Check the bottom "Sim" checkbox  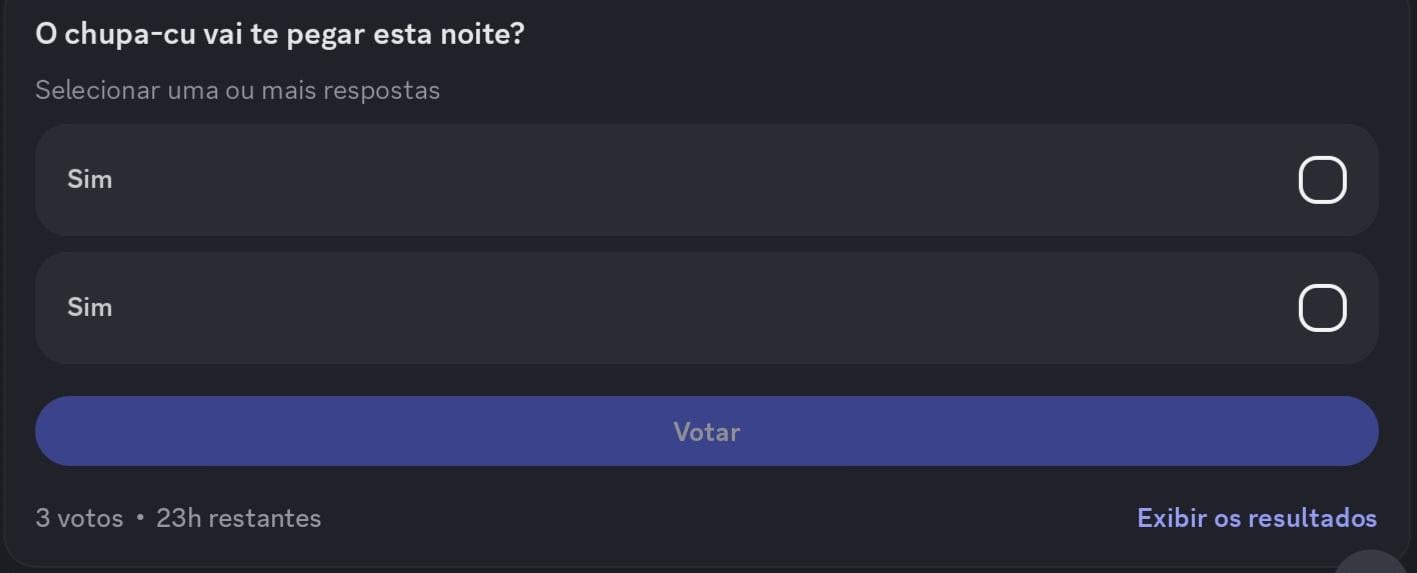click(1322, 307)
